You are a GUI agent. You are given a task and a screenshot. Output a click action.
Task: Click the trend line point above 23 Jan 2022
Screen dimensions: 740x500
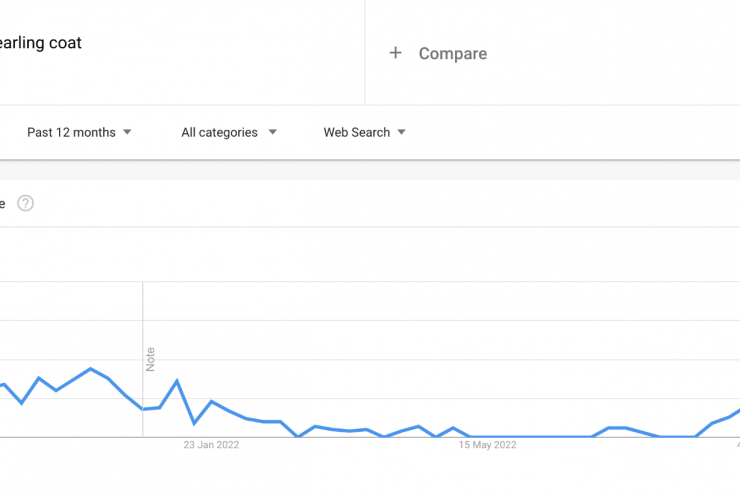point(211,402)
